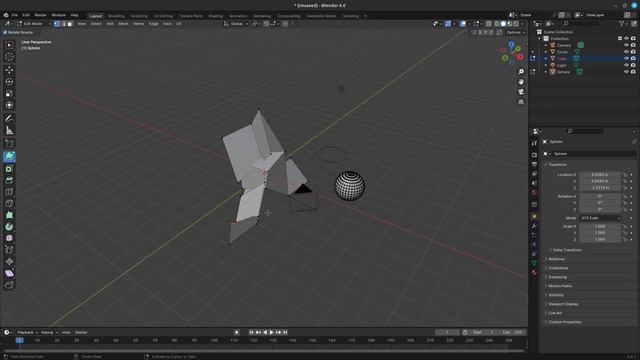Switch to the Modeling workspace tab

[x=116, y=16]
